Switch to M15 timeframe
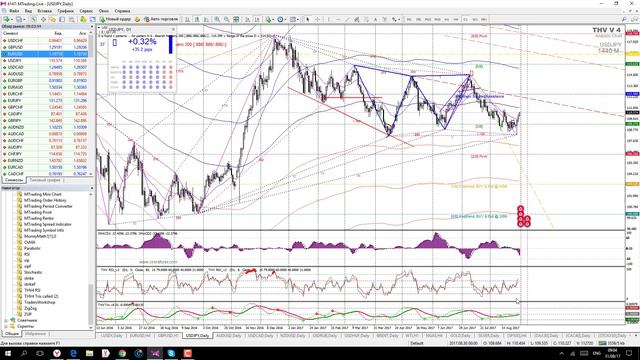The width and height of the screenshot is (640, 360). (428, 19)
